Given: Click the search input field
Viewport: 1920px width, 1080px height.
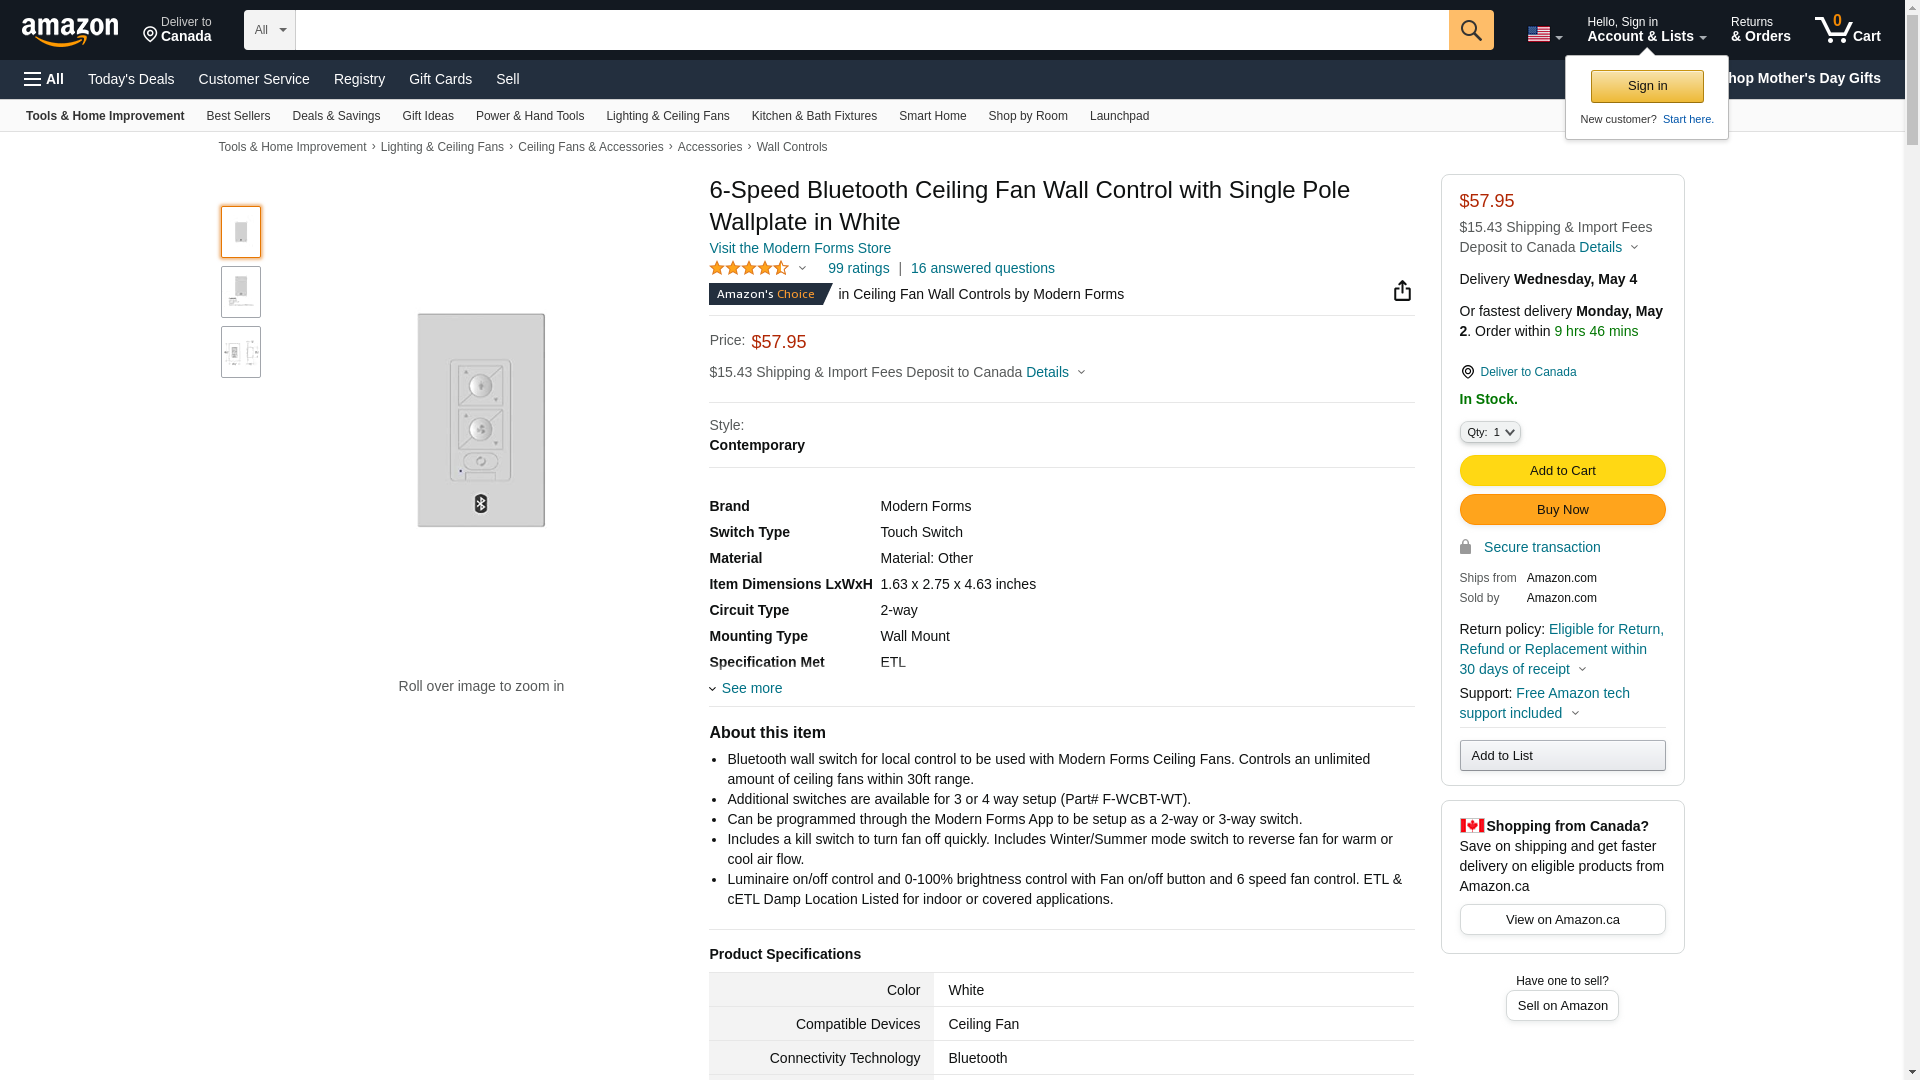Looking at the screenshot, I should click(871, 30).
